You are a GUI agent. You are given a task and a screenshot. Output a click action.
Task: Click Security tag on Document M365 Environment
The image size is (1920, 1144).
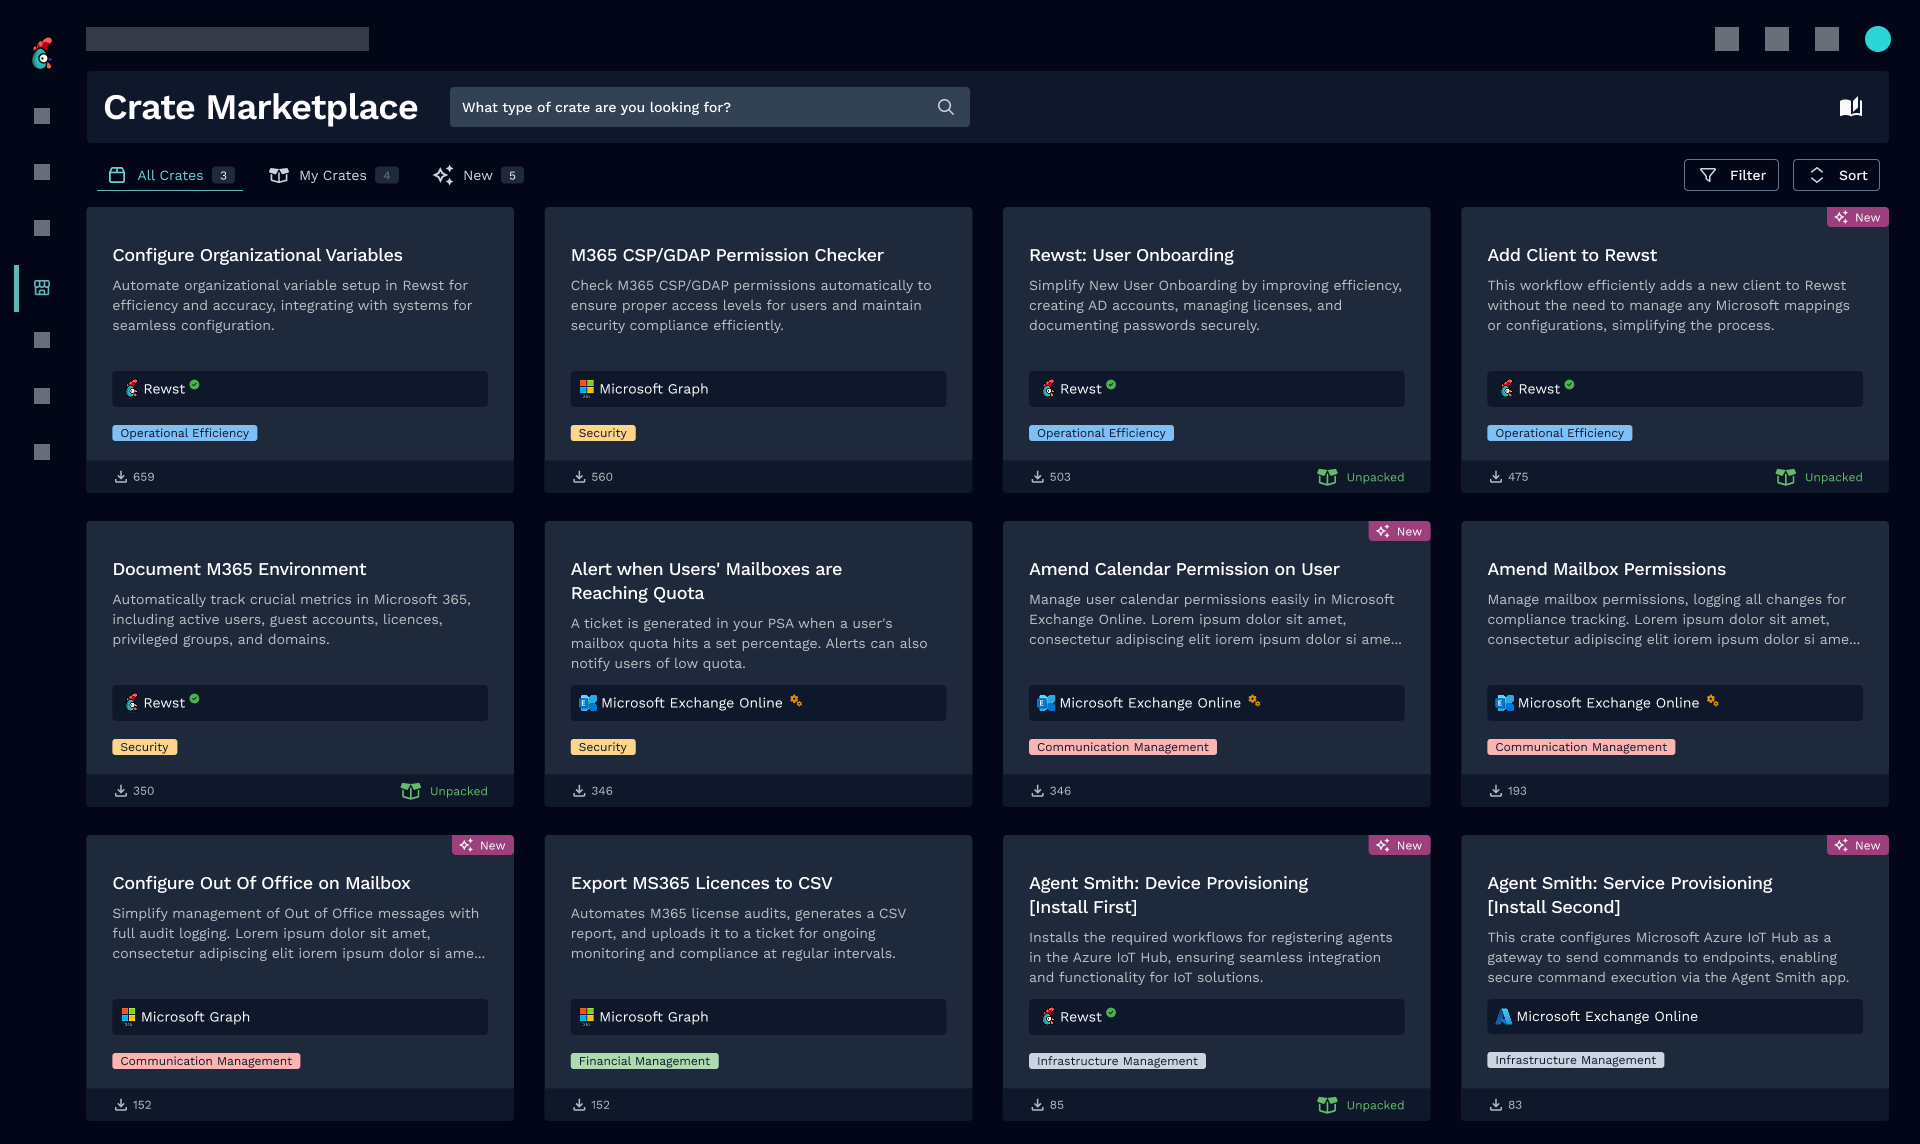[x=144, y=747]
